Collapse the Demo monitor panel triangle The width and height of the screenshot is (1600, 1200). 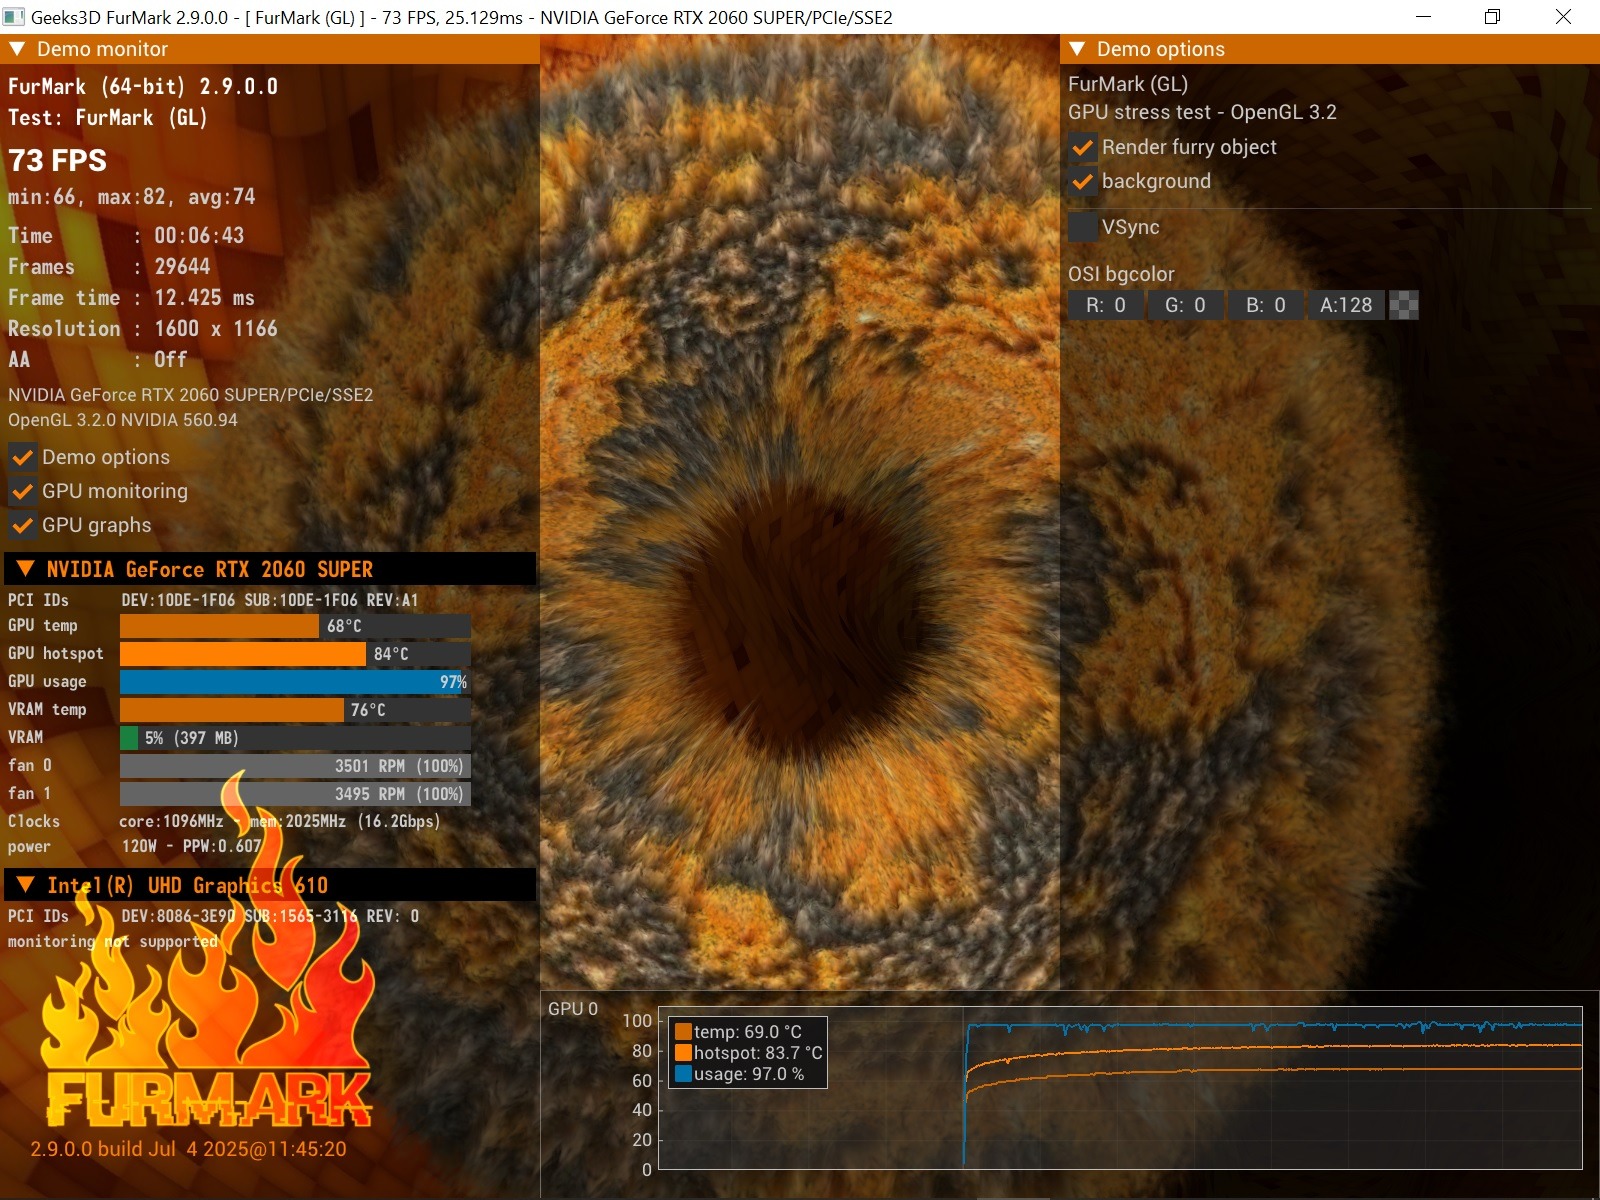click(x=17, y=49)
